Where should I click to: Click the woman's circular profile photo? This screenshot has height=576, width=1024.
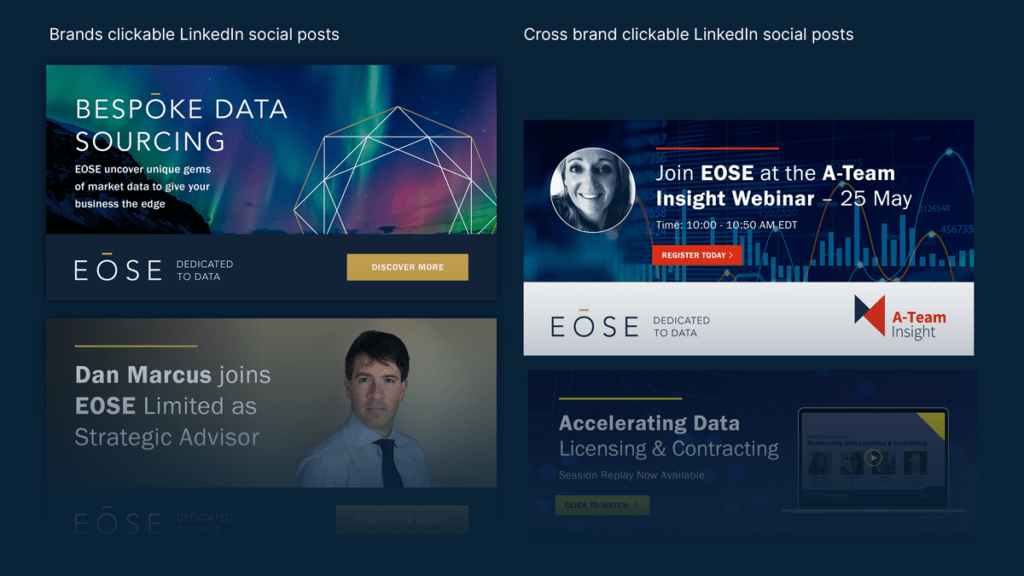tap(592, 191)
